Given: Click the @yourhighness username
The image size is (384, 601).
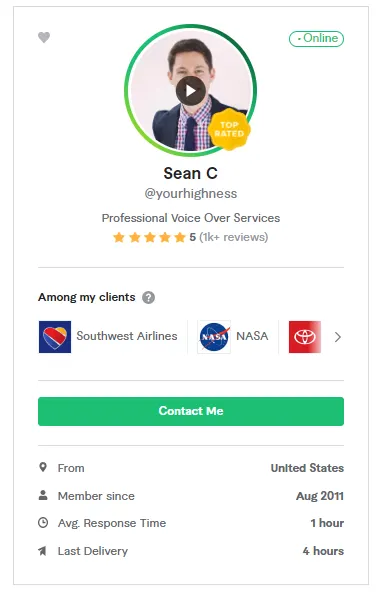Looking at the screenshot, I should pos(190,194).
